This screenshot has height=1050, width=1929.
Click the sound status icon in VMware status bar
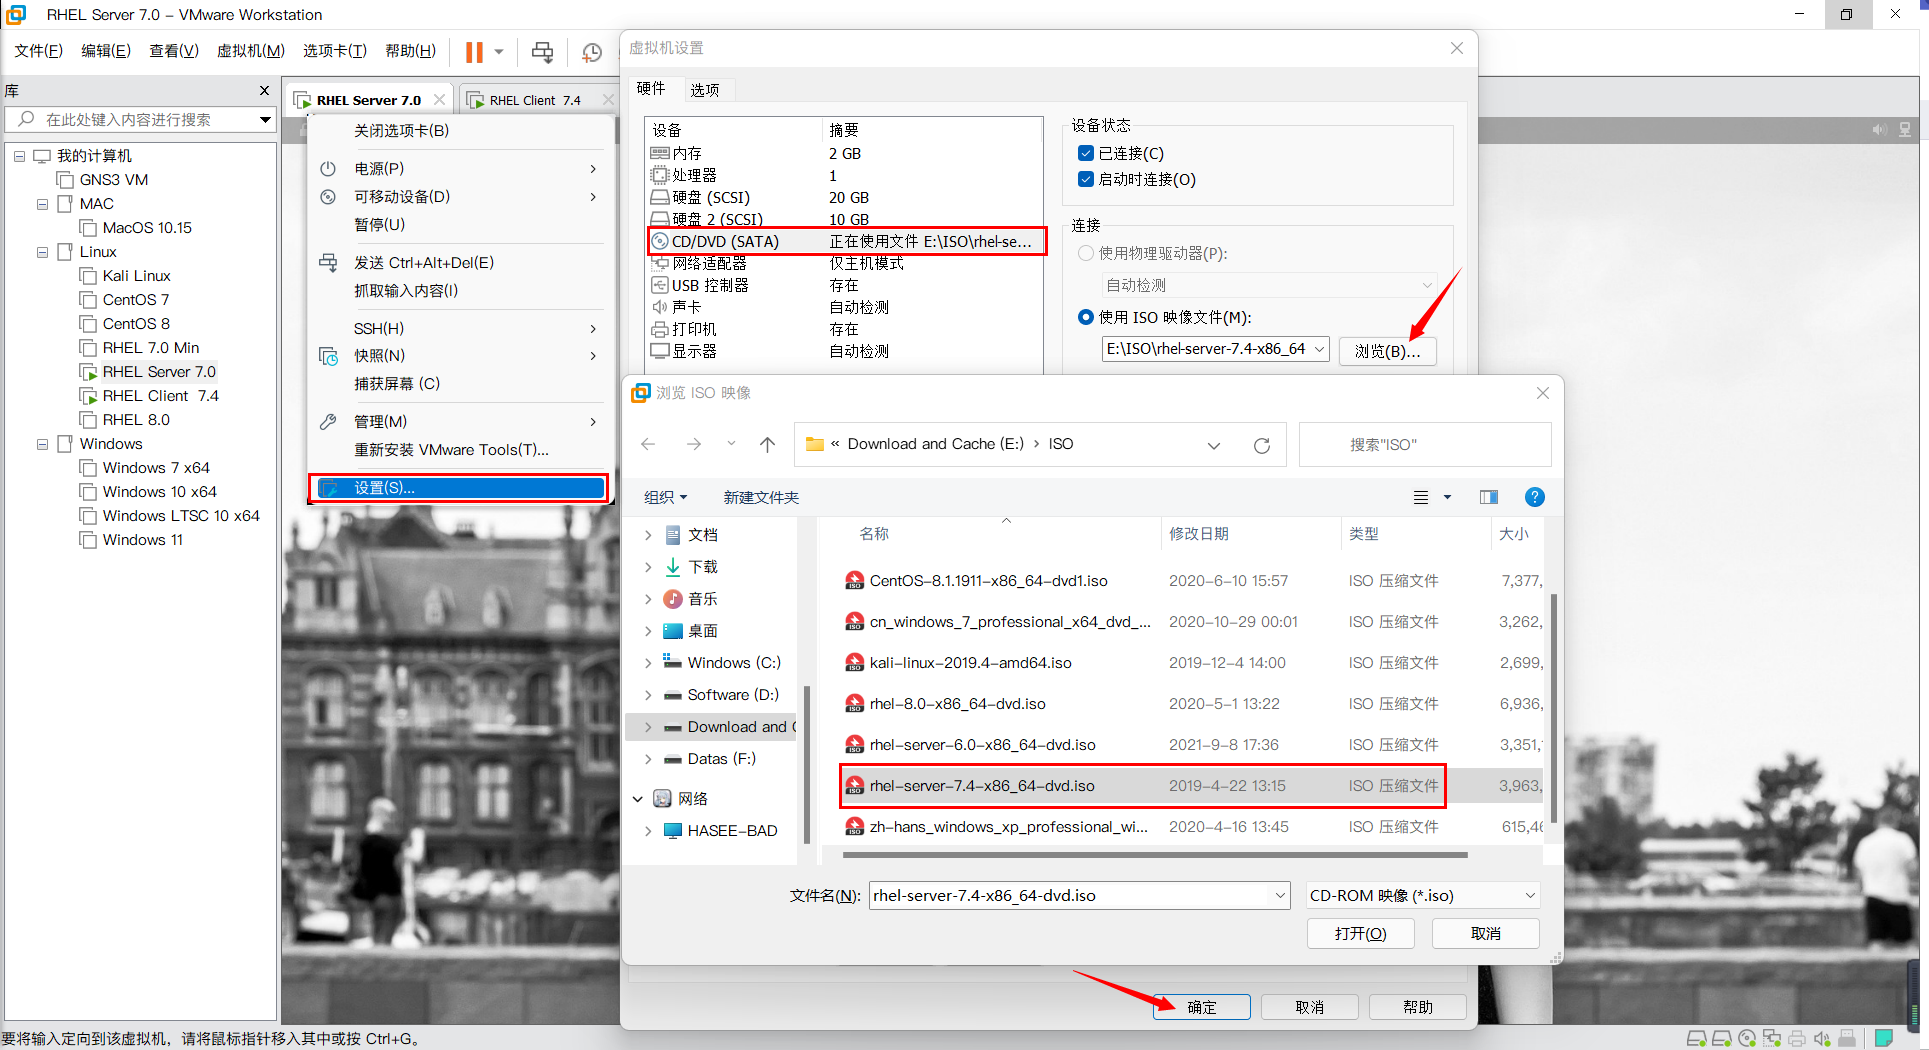[x=1822, y=1038]
